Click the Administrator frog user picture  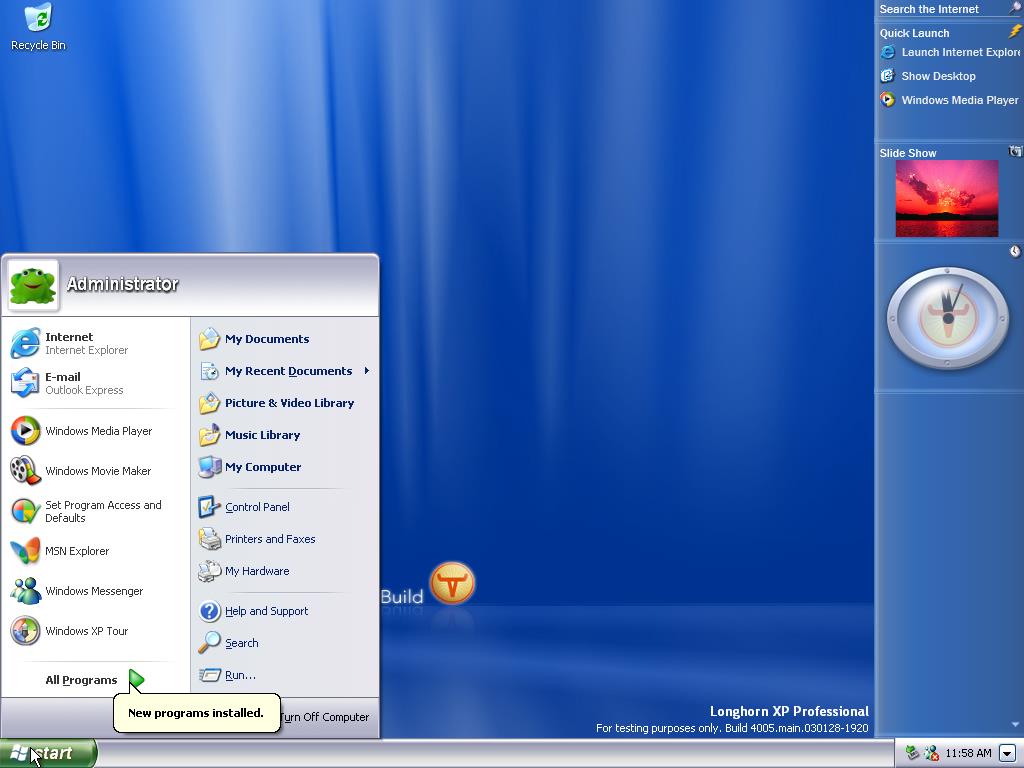coord(33,286)
